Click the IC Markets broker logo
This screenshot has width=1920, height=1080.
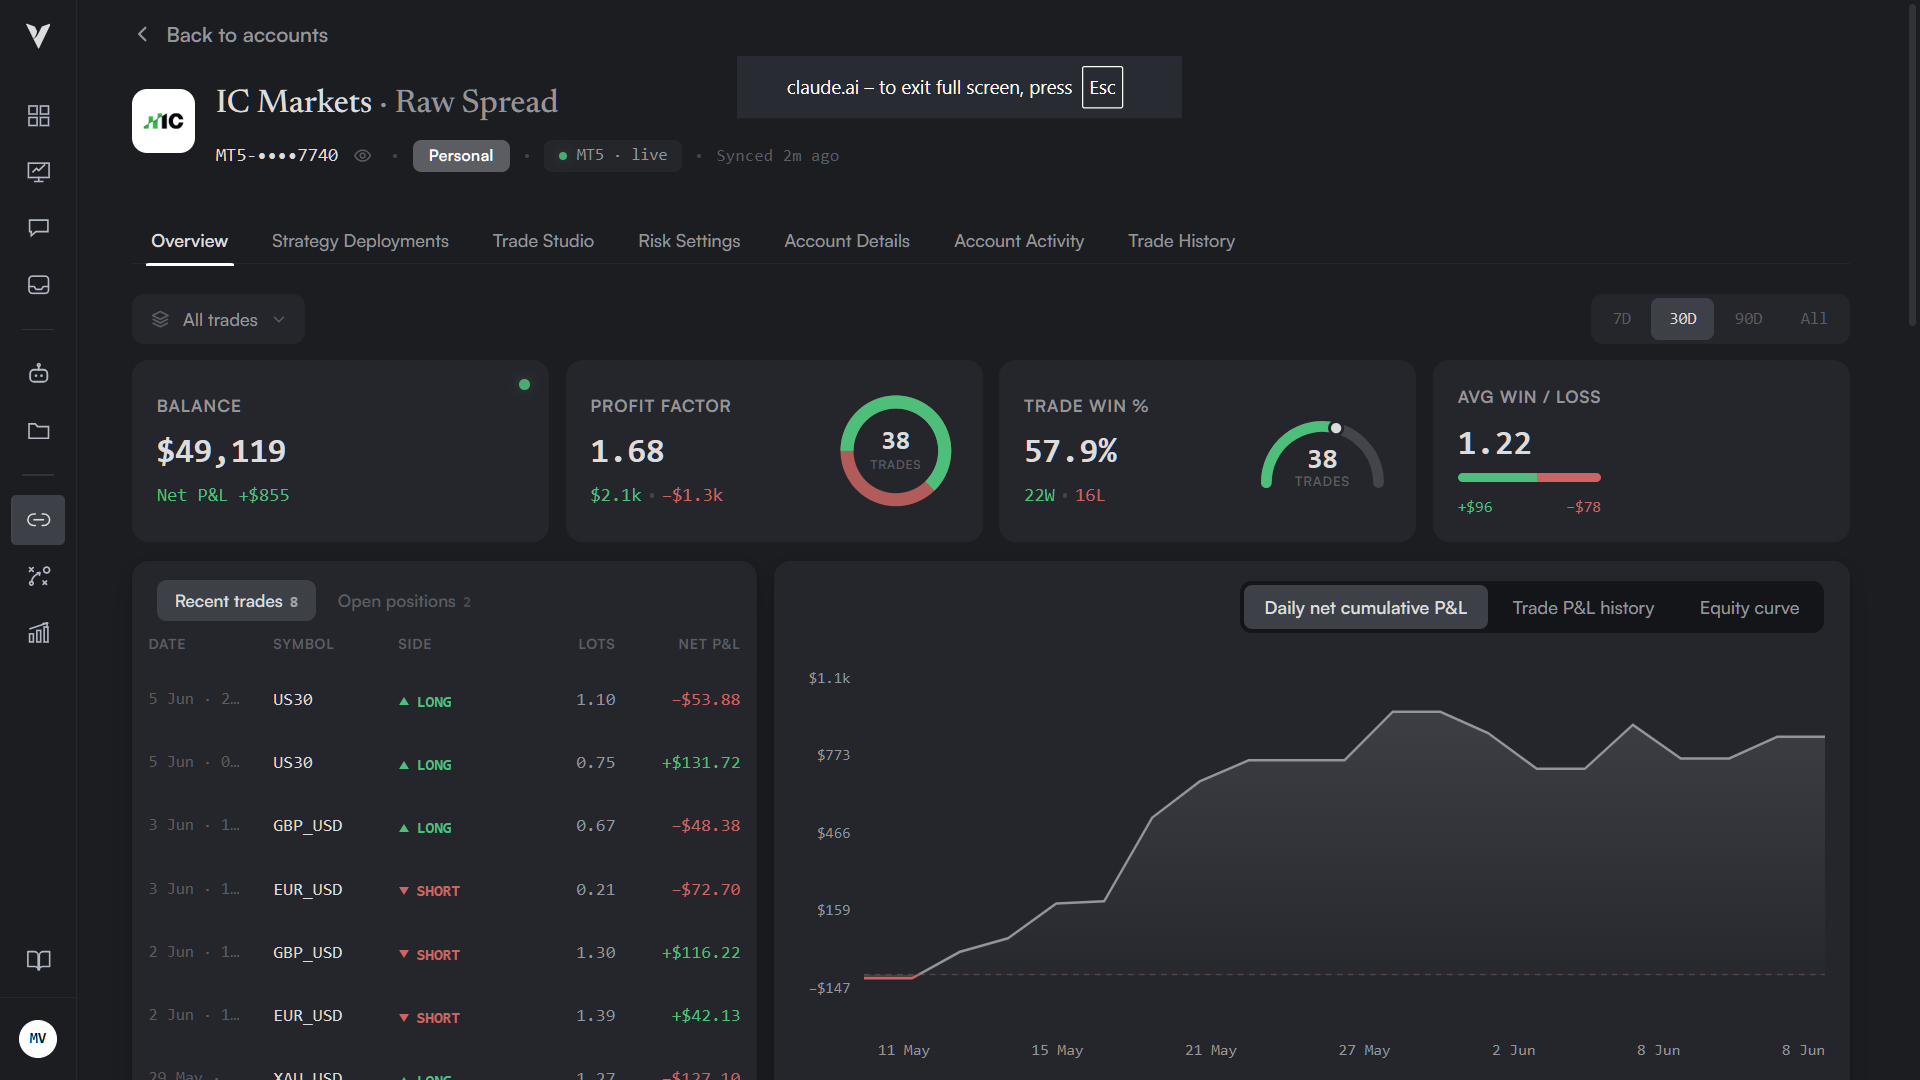(x=163, y=121)
